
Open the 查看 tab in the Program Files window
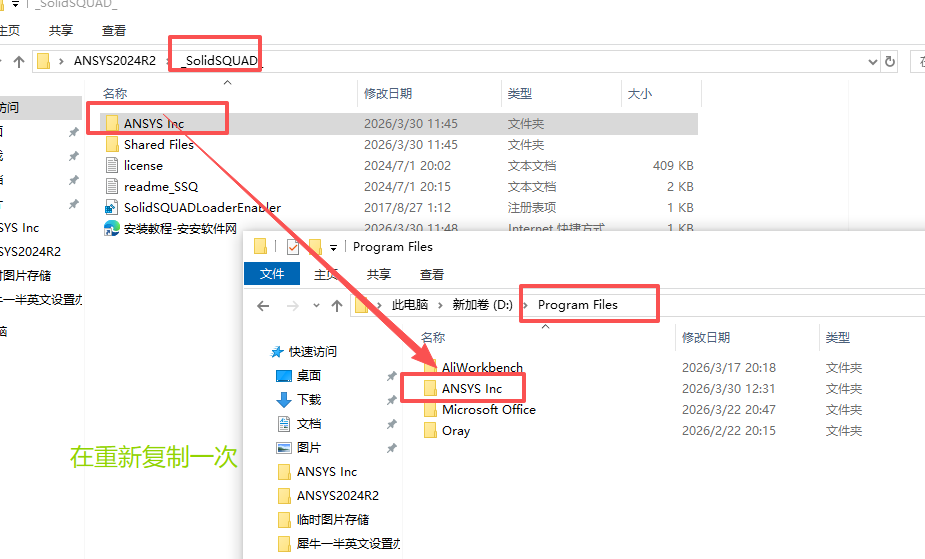[432, 274]
